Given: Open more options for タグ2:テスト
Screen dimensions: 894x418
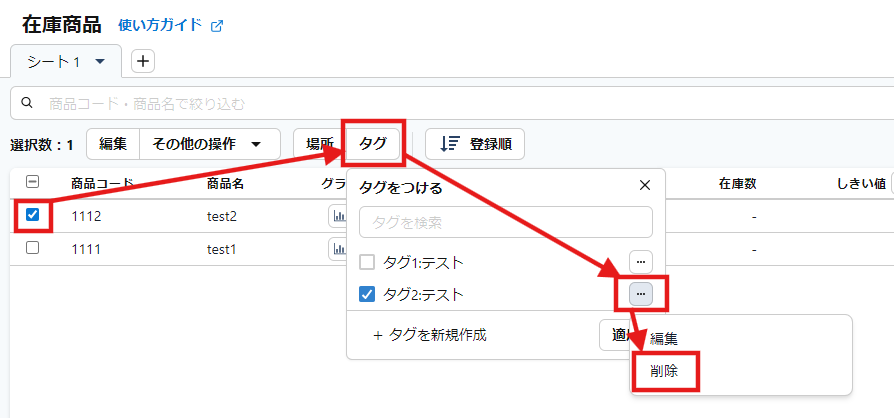Looking at the screenshot, I should 640,293.
